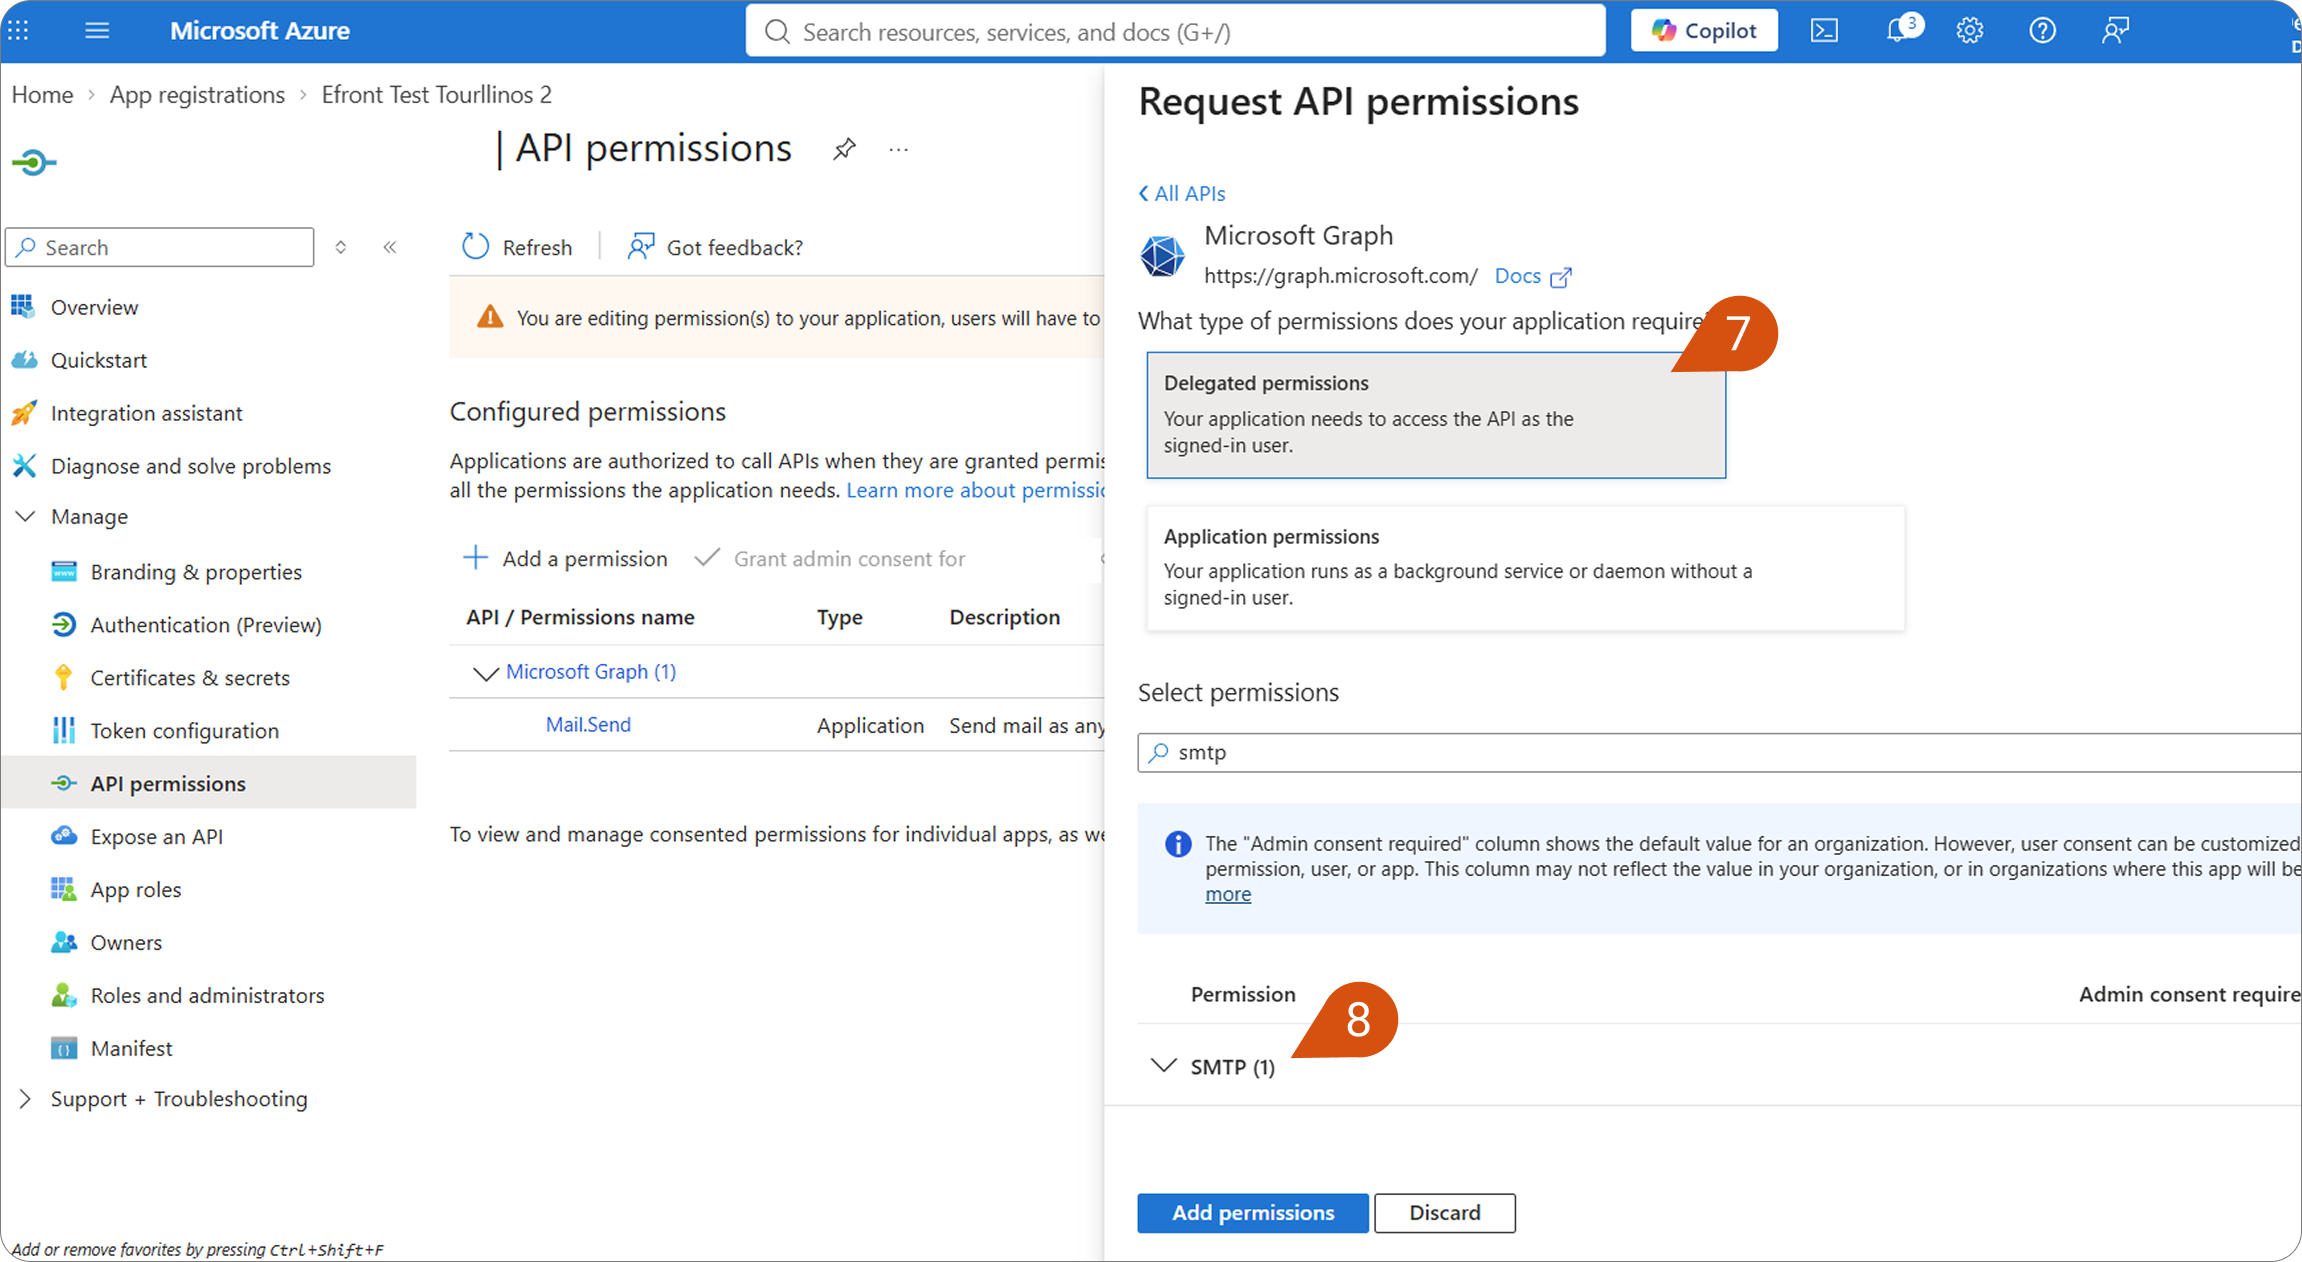Open API permissions in sidebar
Screen dimensions: 2302x1262
click(x=208, y=783)
